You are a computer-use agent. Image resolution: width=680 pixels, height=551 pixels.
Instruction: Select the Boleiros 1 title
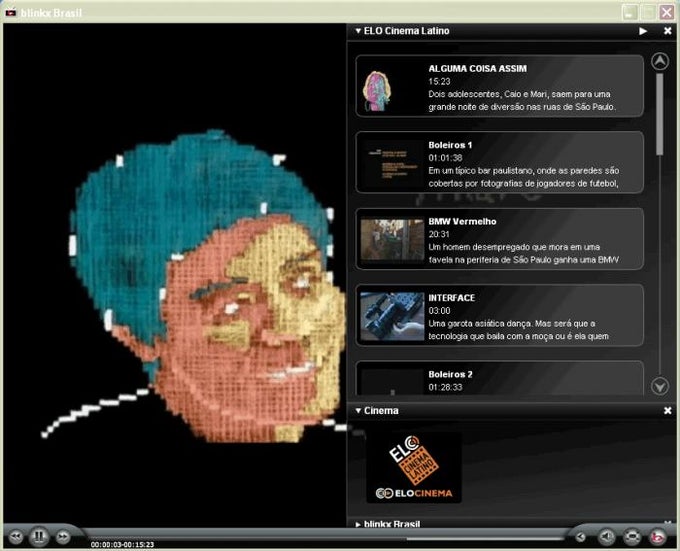(450, 145)
